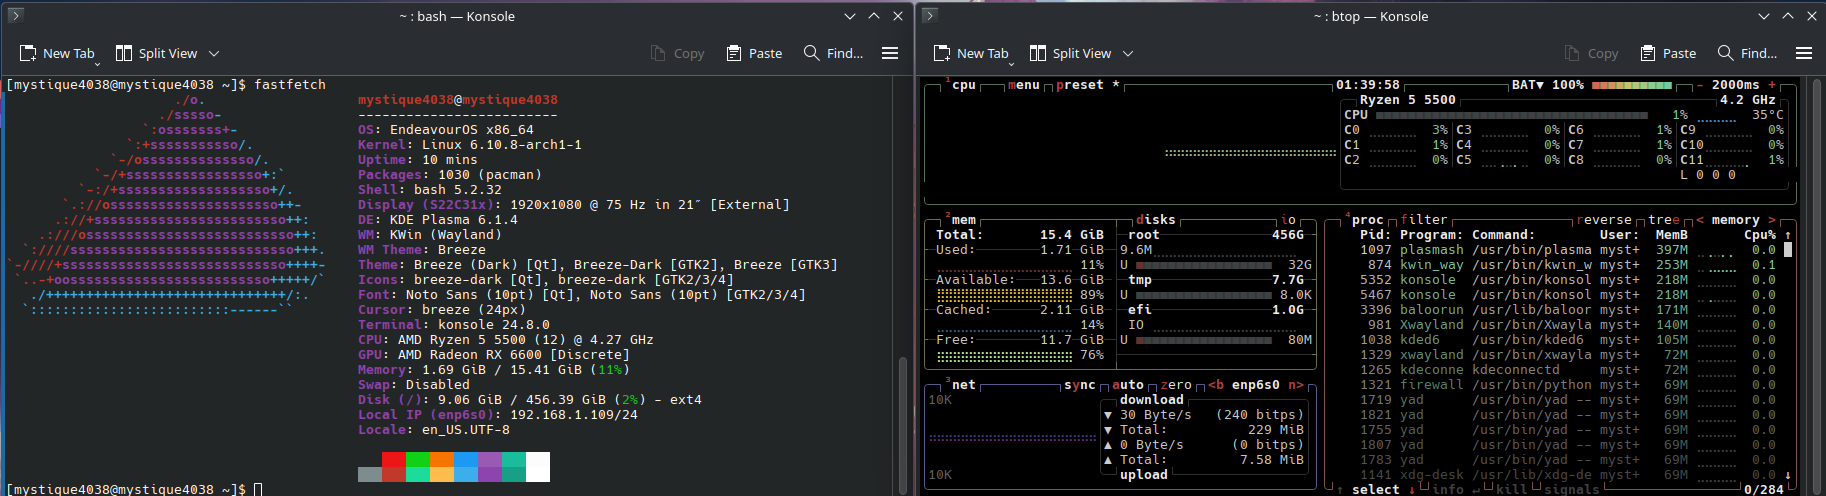Open Split View dropdown in btop Konsole
This screenshot has height=496, width=1826.
[x=1127, y=53]
